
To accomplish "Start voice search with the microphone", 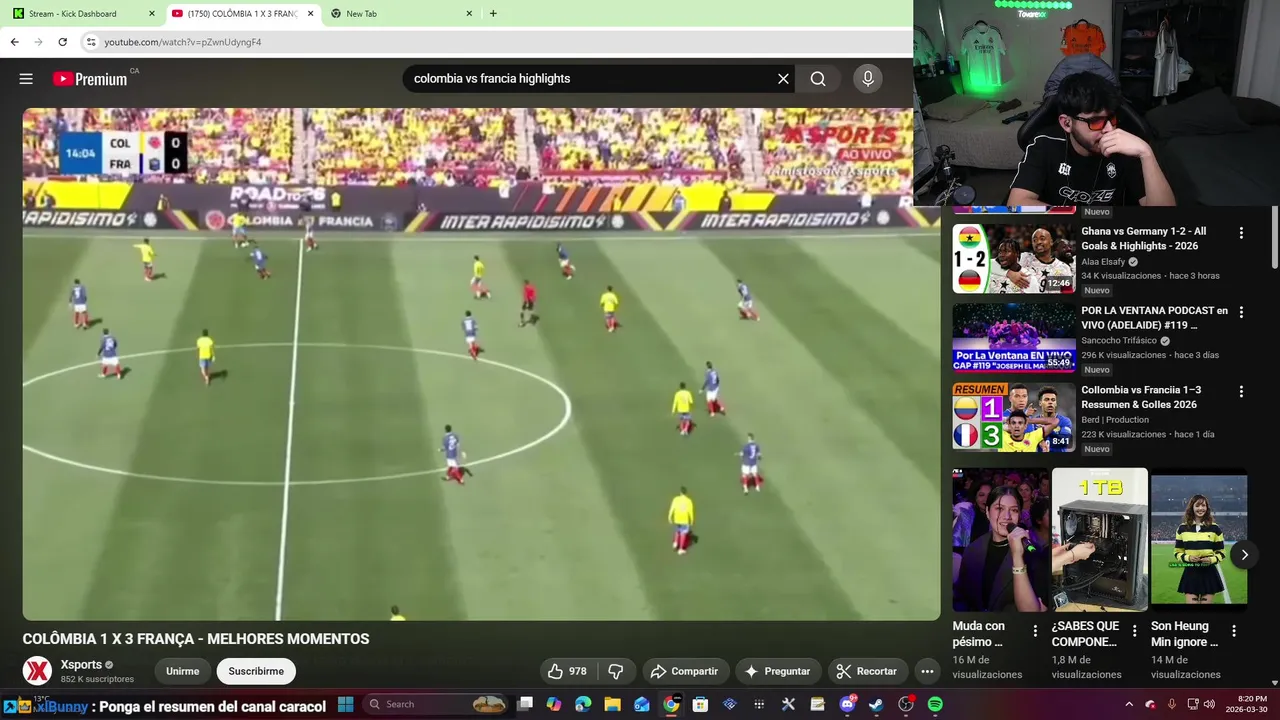I will tap(867, 79).
